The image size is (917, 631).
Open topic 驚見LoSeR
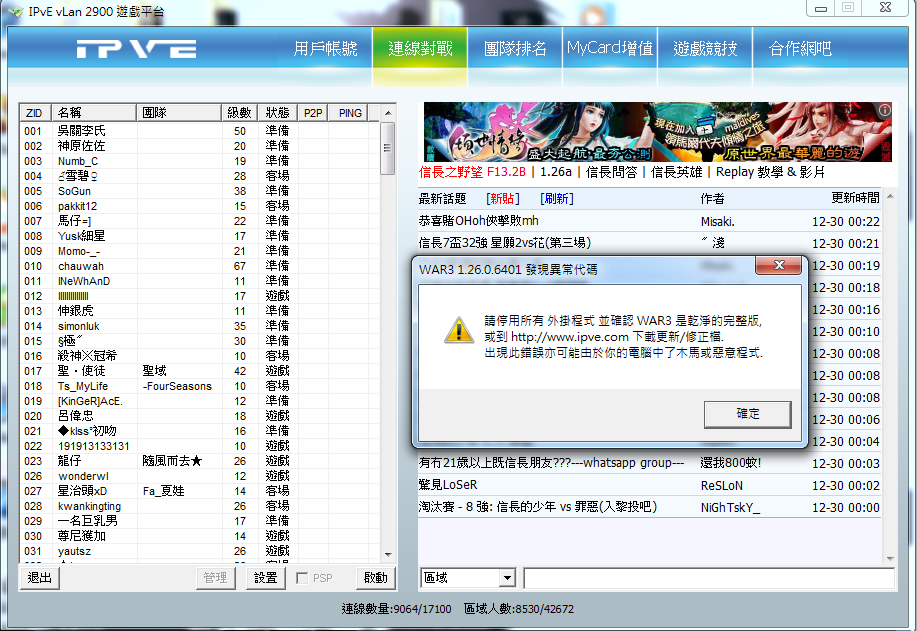[x=448, y=485]
